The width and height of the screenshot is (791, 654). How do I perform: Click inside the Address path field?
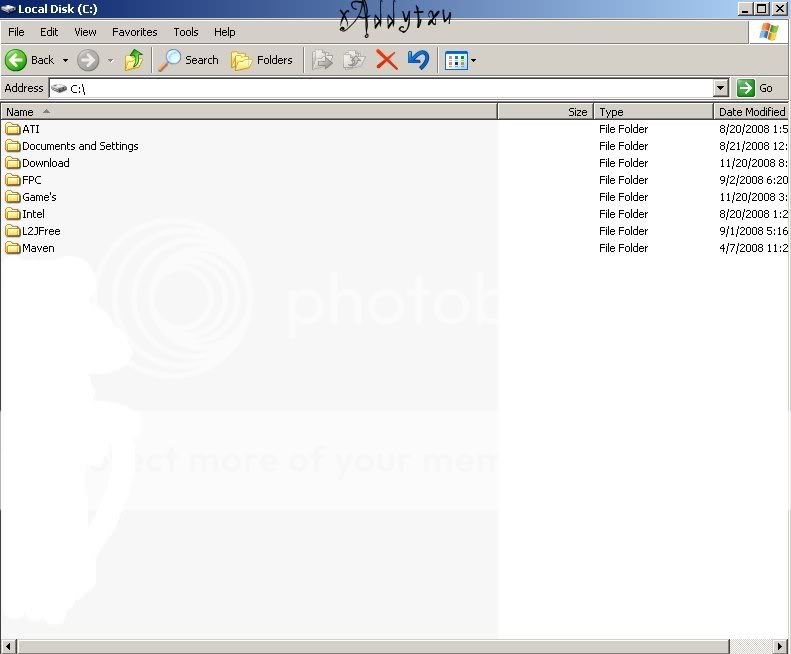point(390,88)
